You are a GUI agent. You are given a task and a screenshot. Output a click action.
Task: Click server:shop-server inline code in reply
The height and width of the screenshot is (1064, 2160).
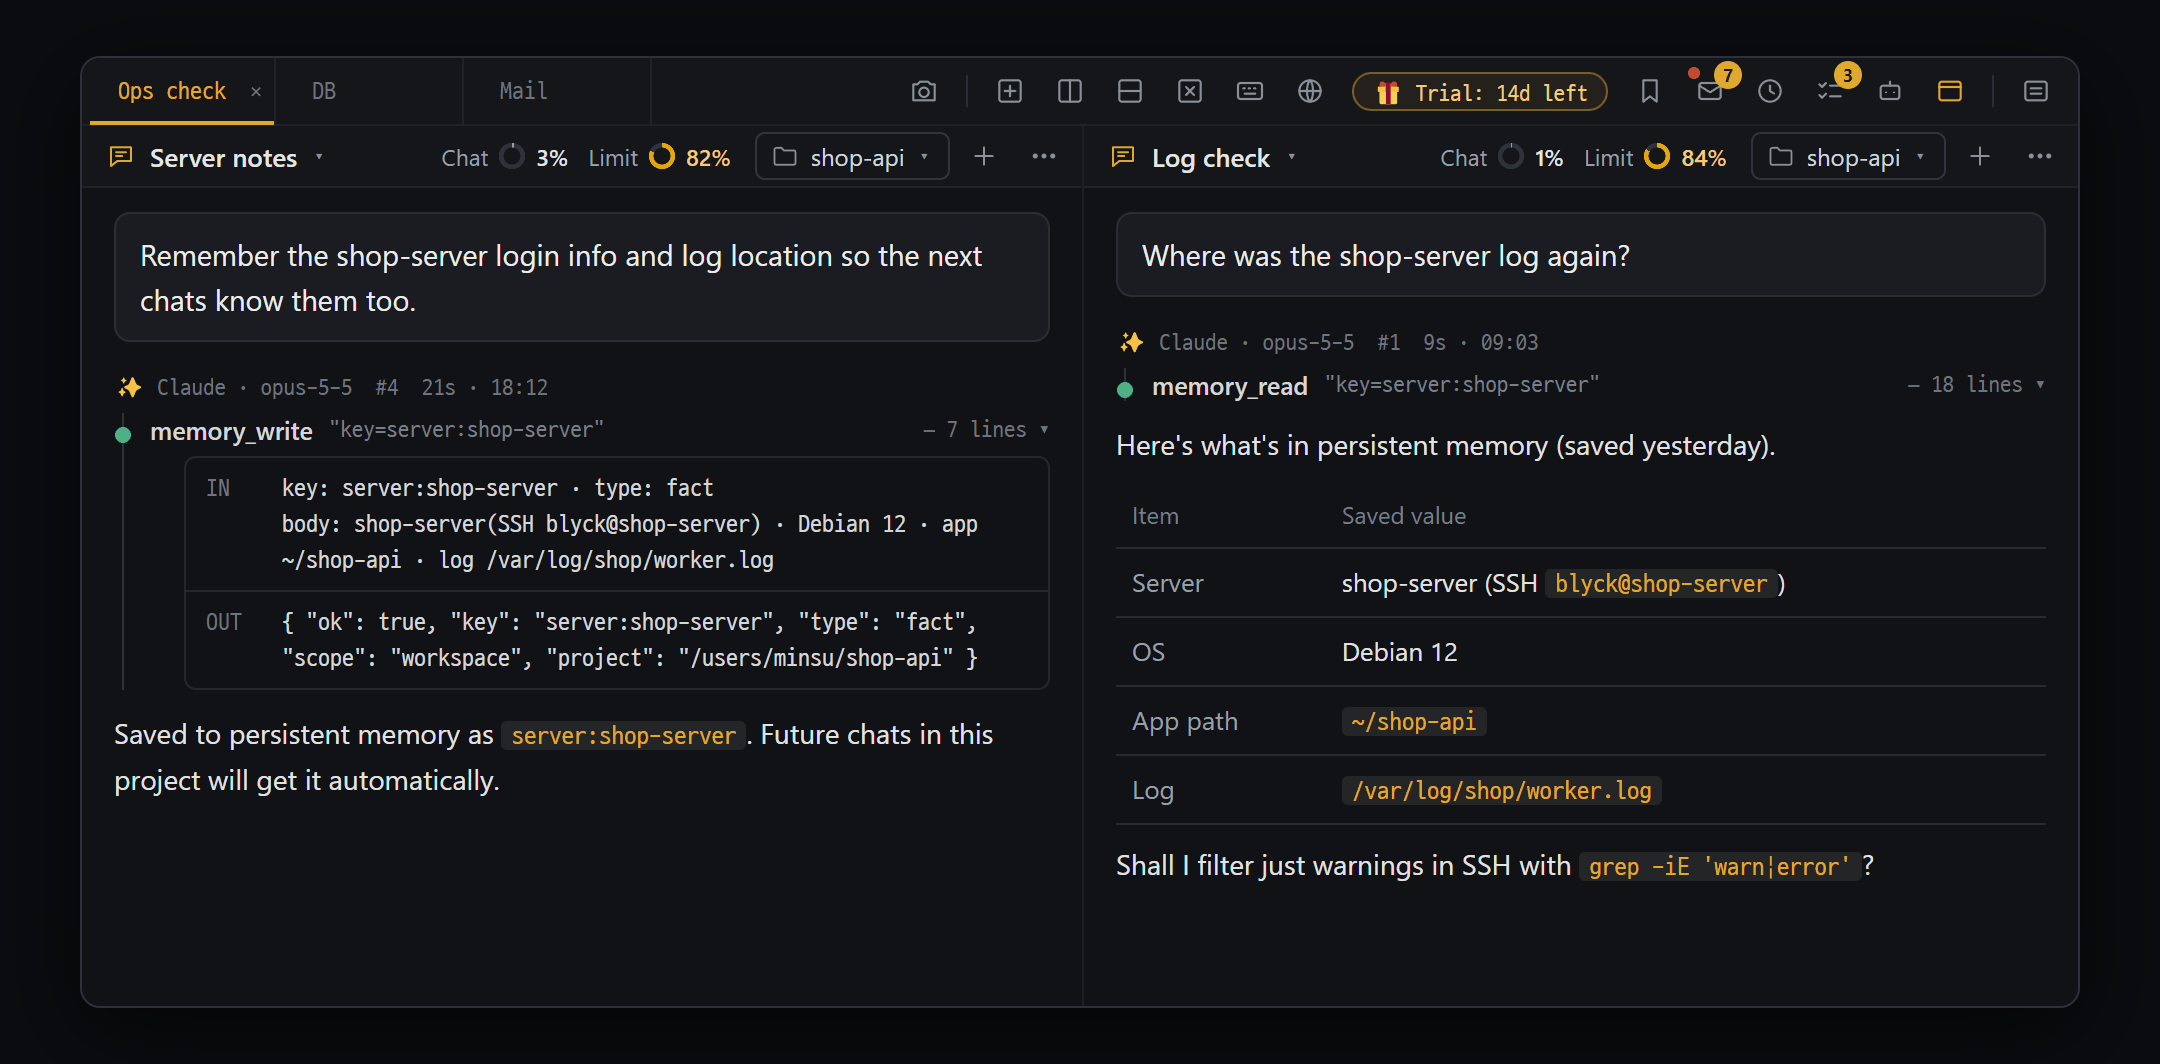pos(623,736)
